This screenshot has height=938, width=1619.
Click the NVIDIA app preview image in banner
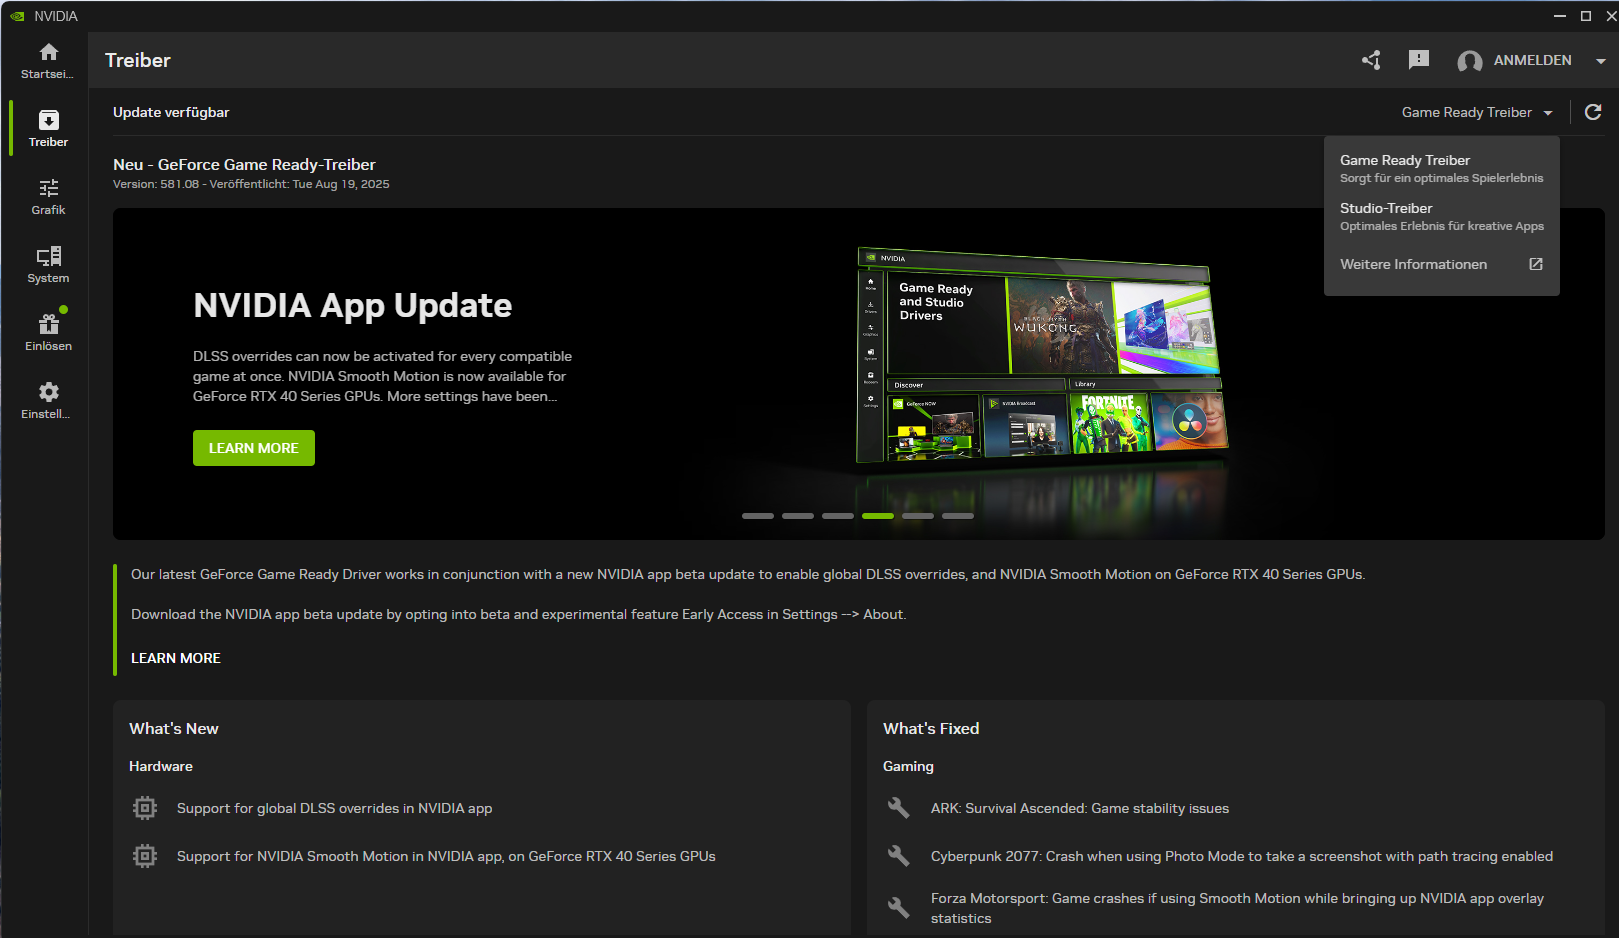point(1041,356)
